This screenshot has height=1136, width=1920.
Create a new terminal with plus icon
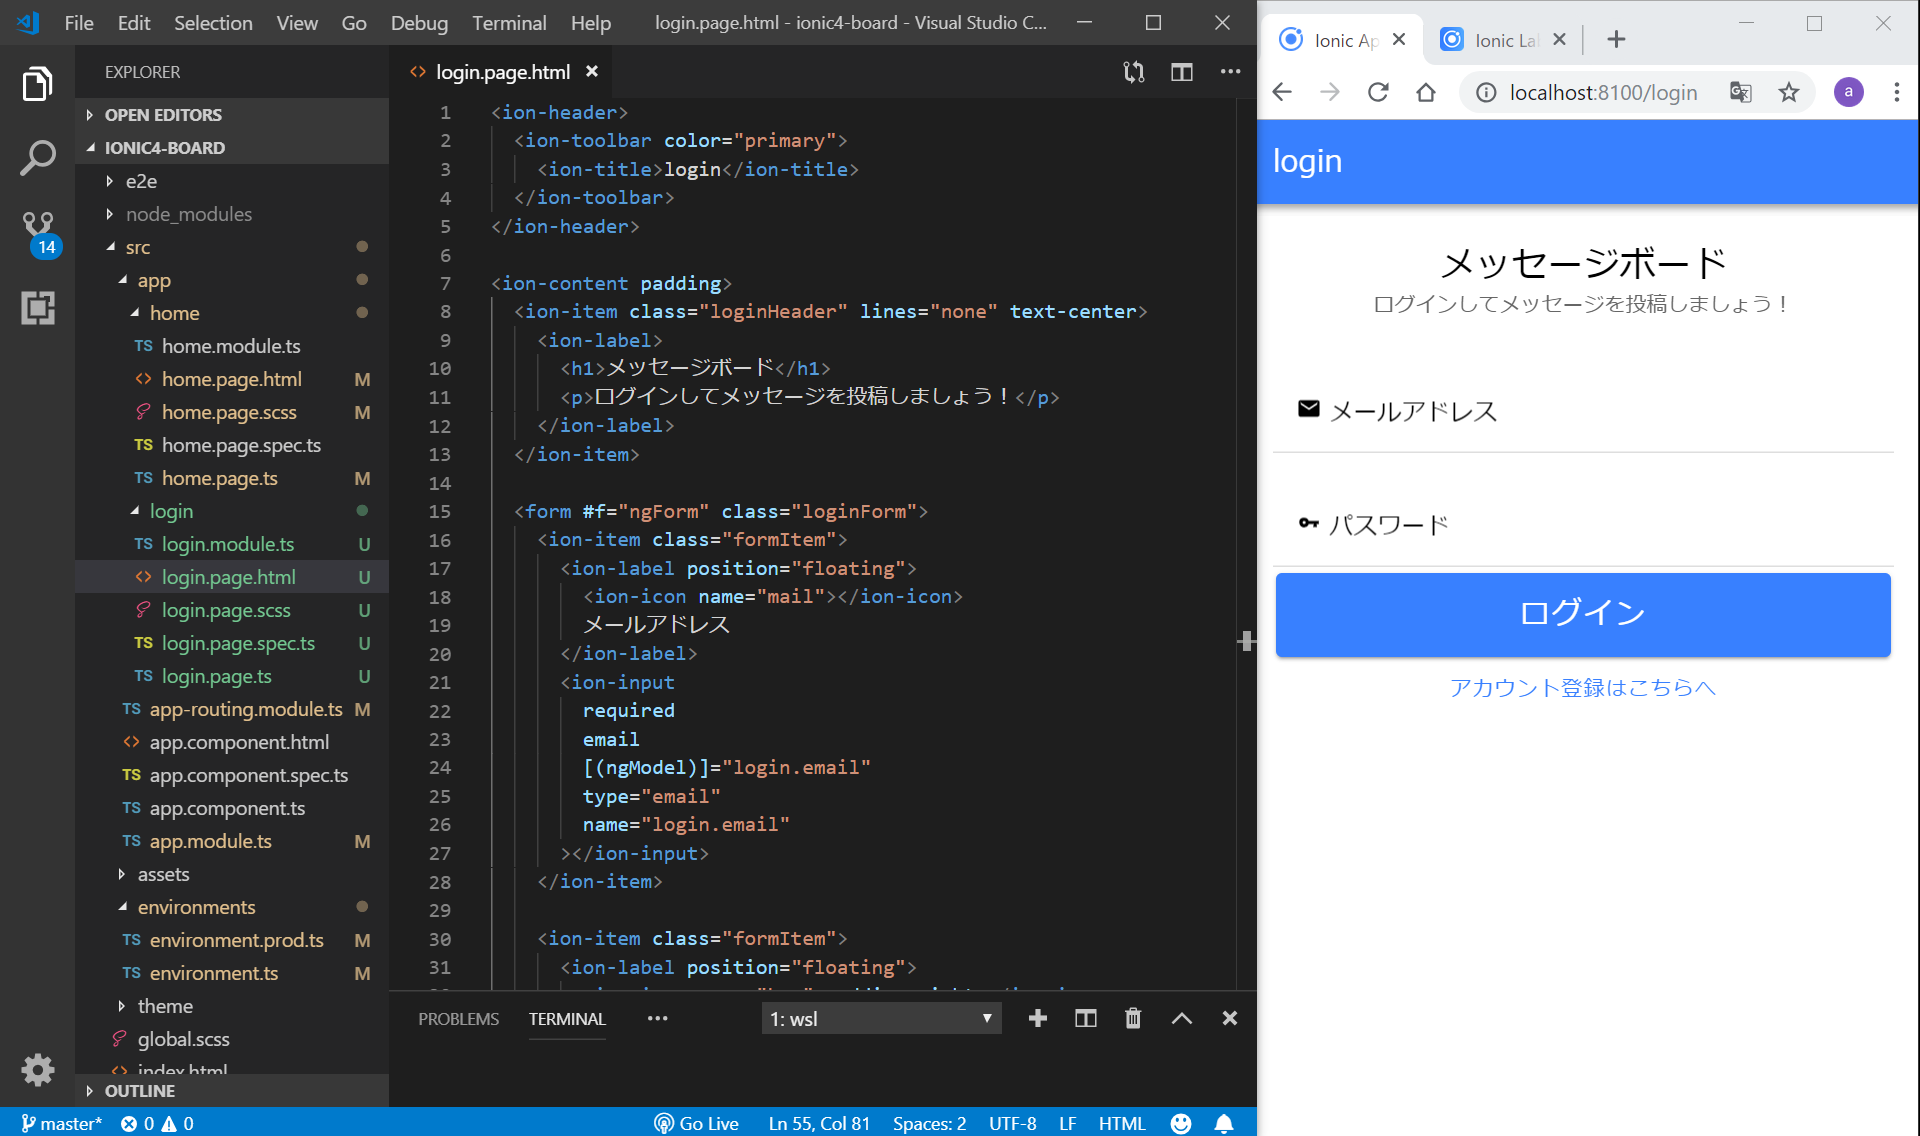tap(1037, 1018)
